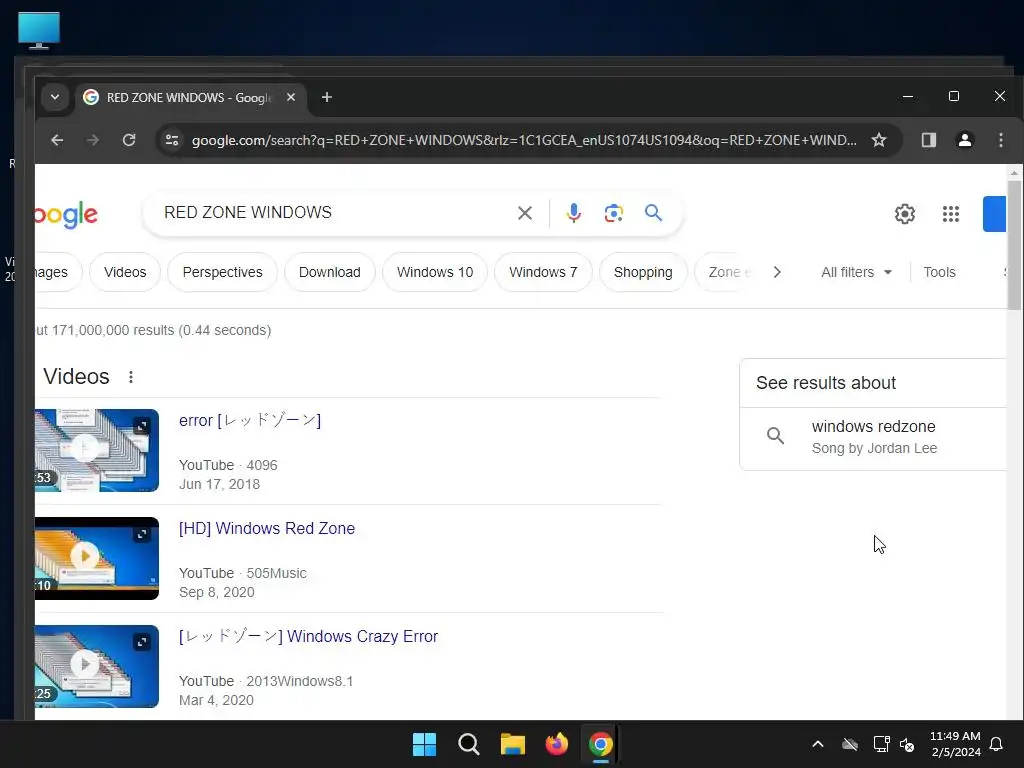
Task: Open the Google apps grid
Action: click(x=951, y=214)
